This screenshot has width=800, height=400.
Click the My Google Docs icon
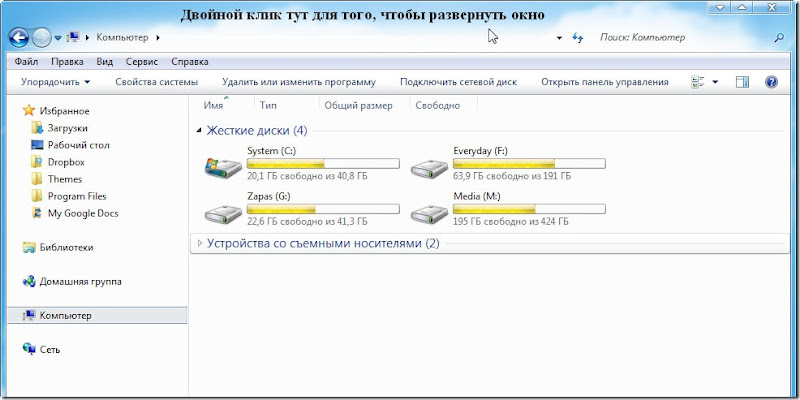(x=37, y=213)
